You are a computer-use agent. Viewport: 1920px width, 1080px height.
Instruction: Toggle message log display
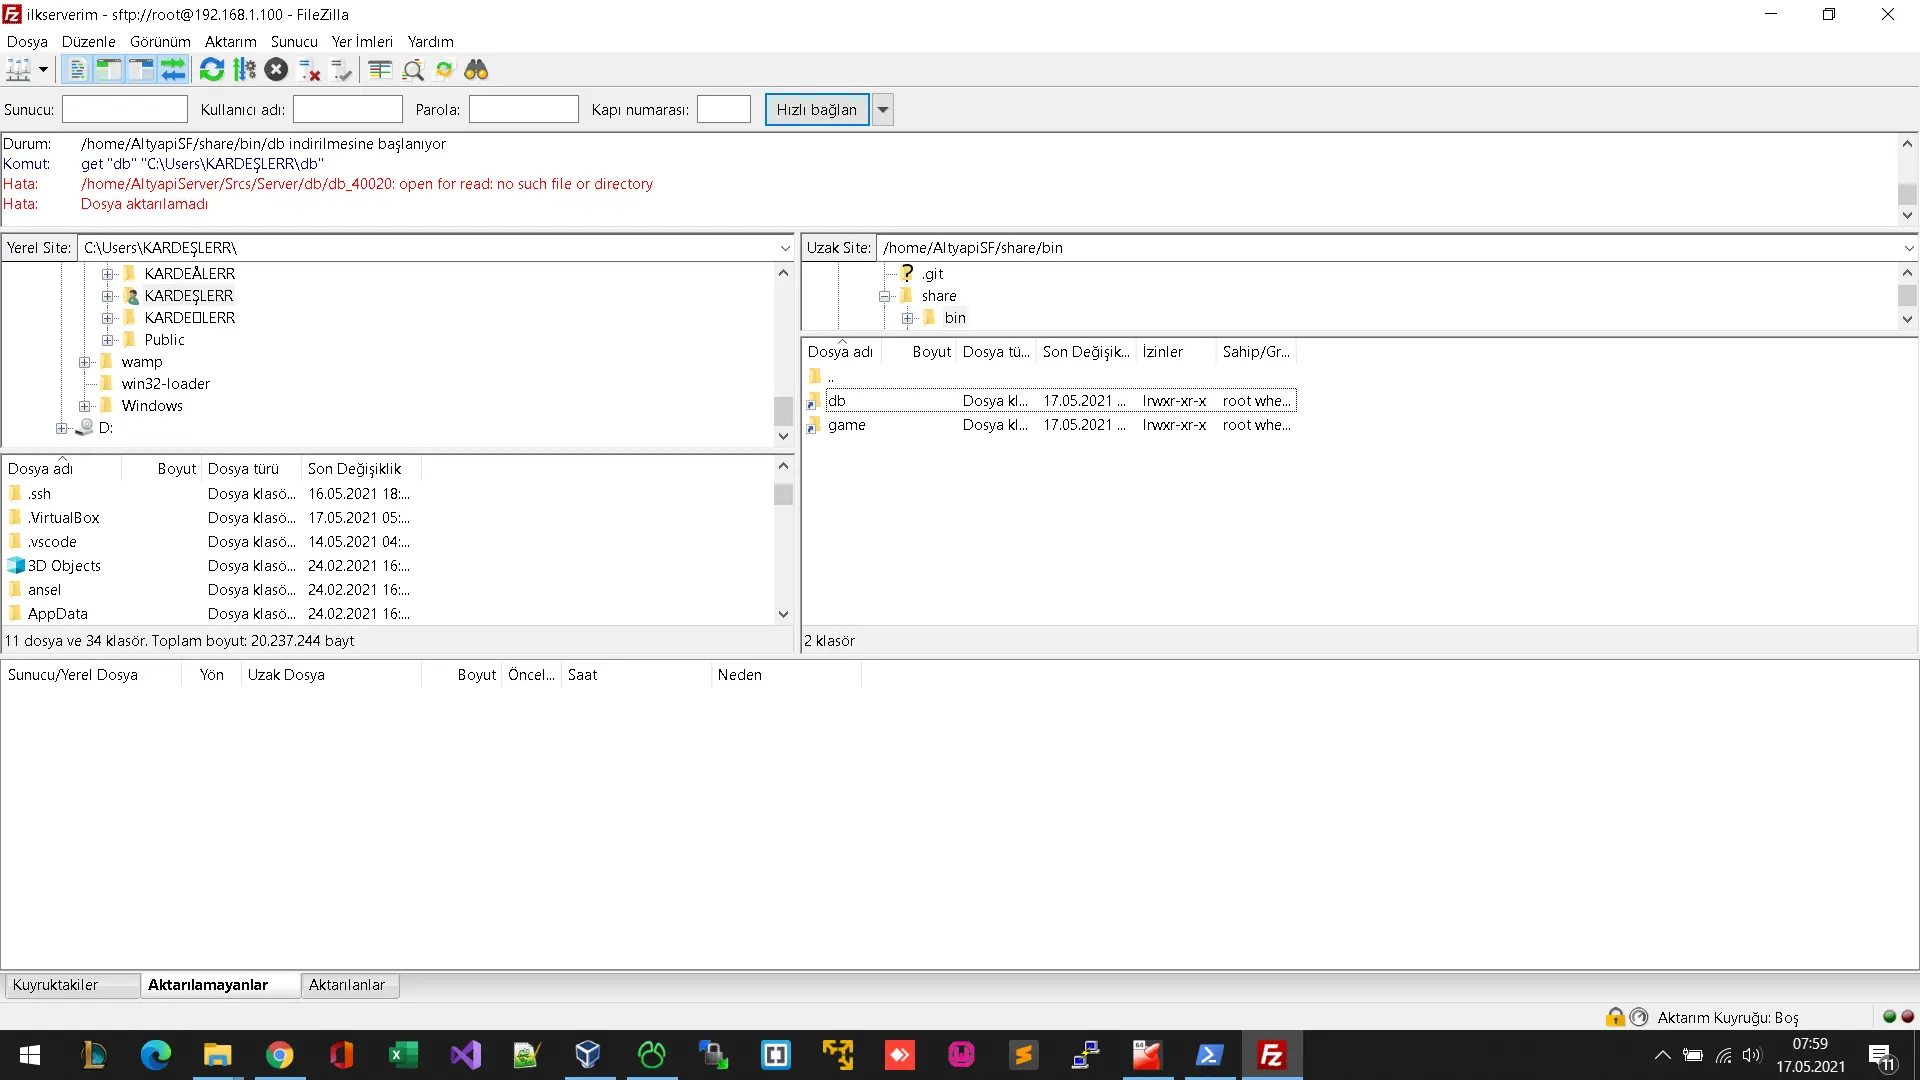[x=77, y=70]
